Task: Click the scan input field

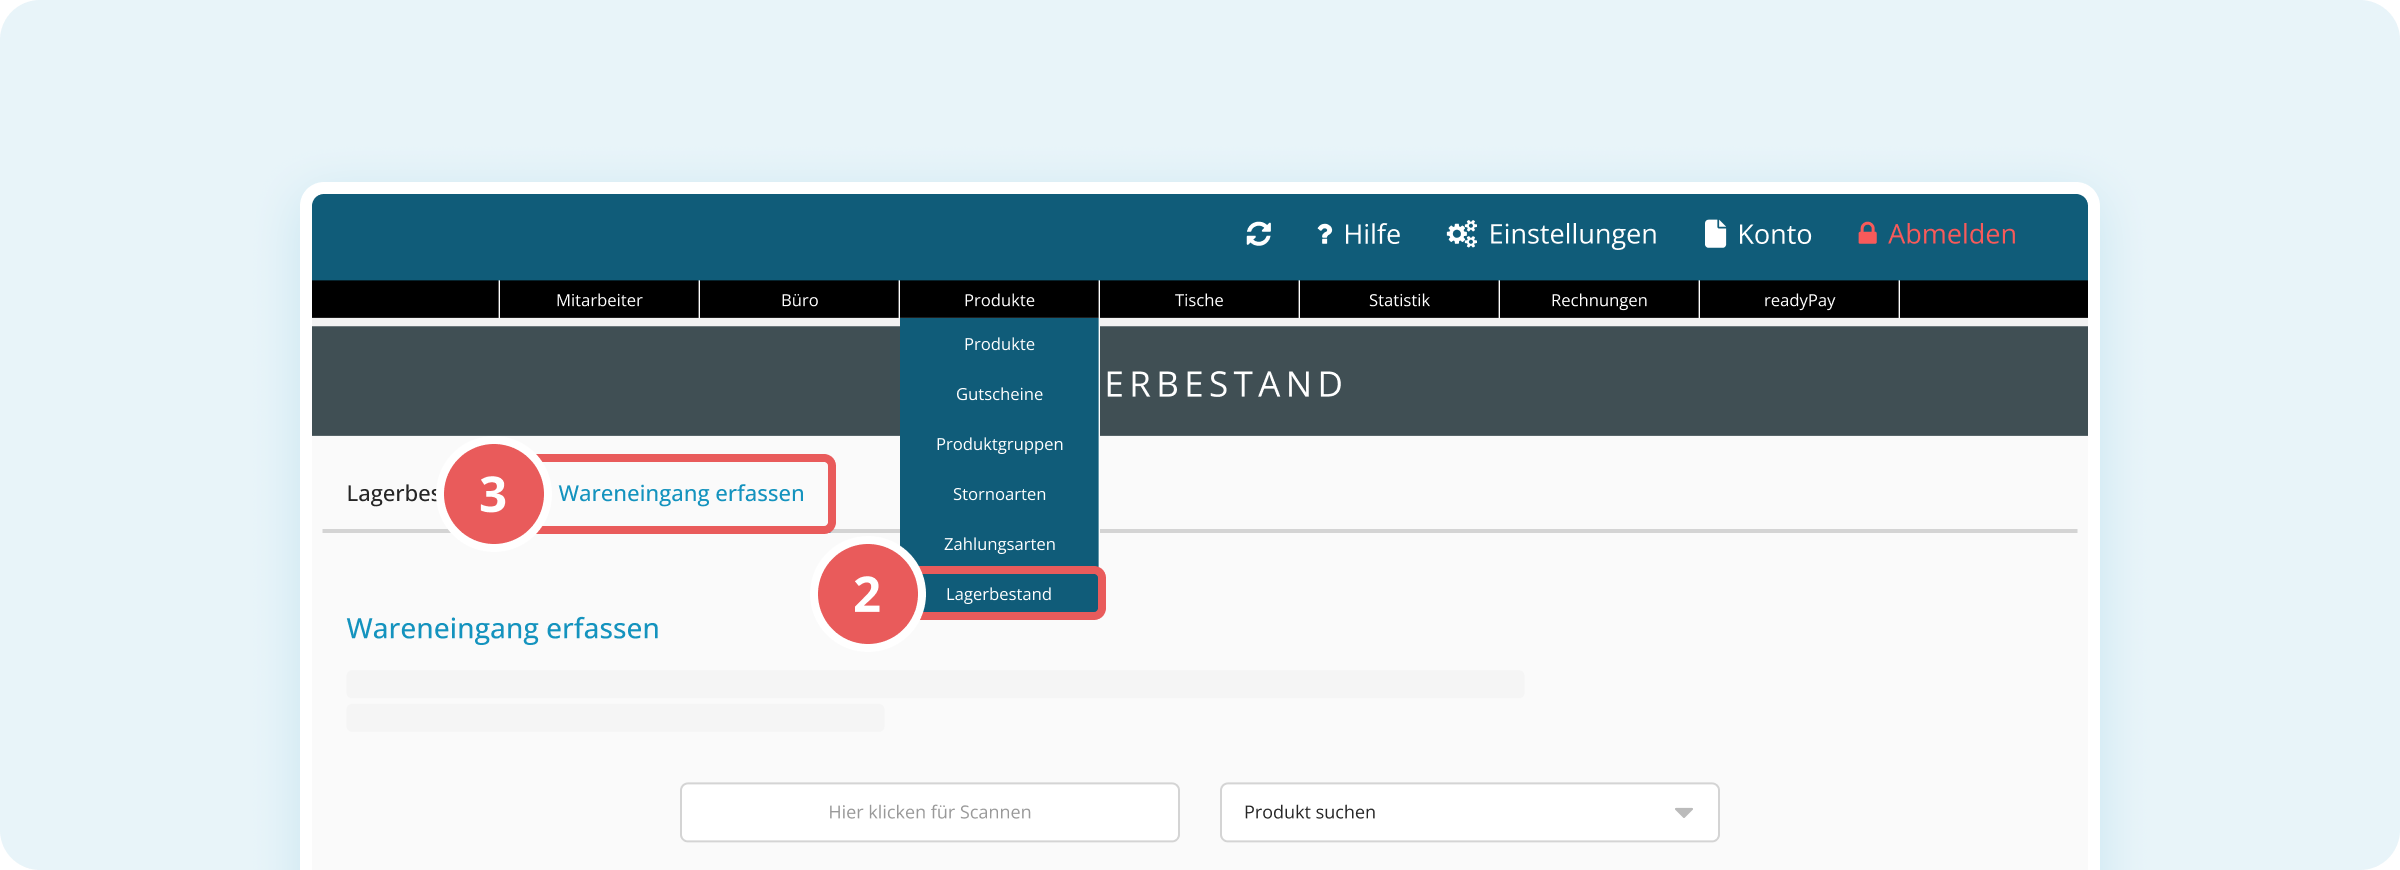Action: pyautogui.click(x=930, y=812)
